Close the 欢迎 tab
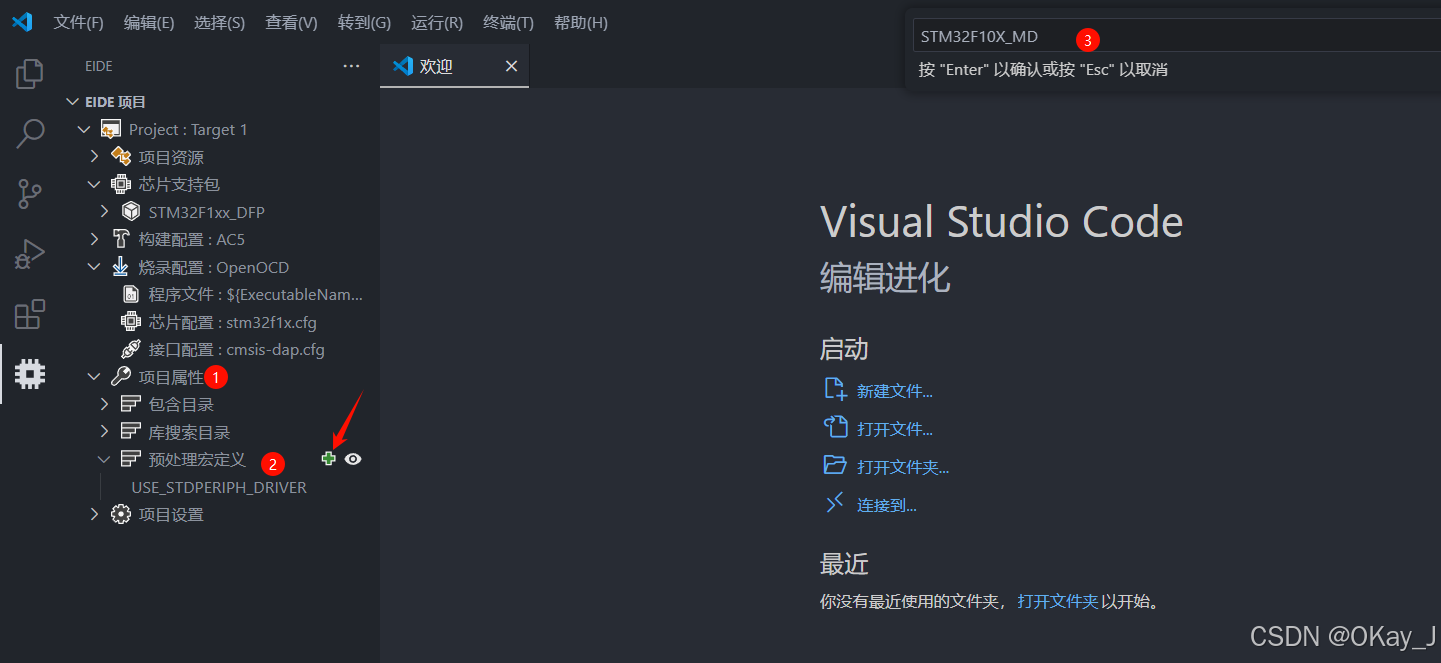The width and height of the screenshot is (1441, 663). pyautogui.click(x=511, y=66)
